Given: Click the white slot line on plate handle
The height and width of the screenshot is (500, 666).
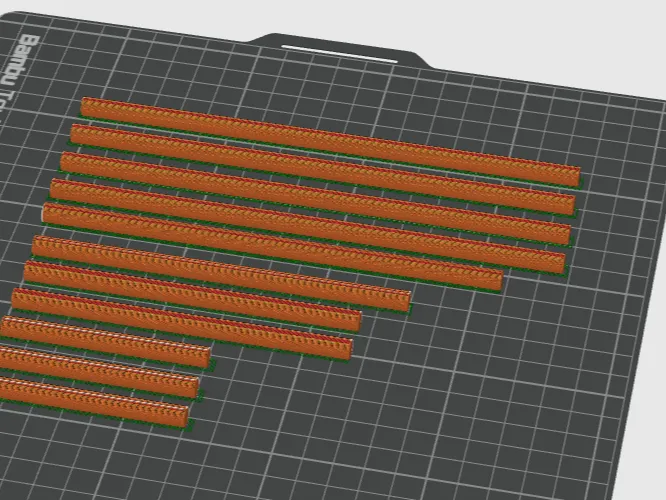Looking at the screenshot, I should 339,54.
